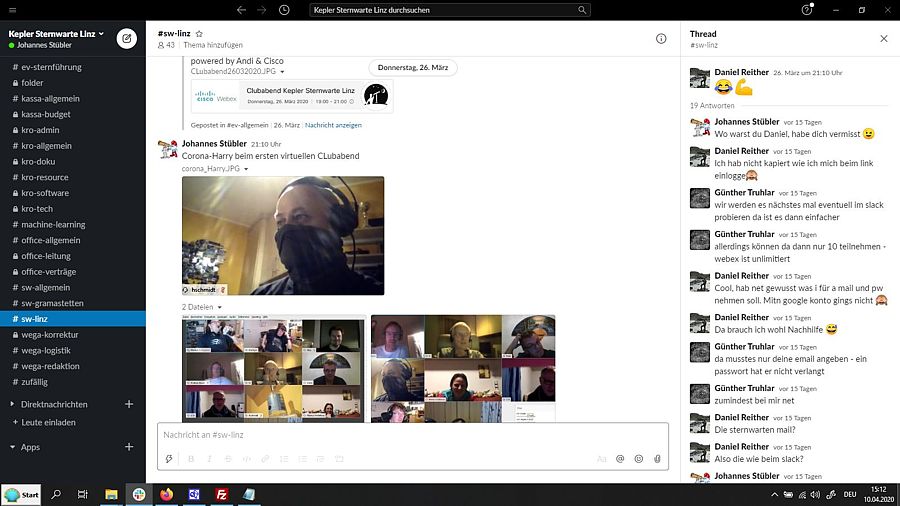Insert a mention with the @ icon
The height and width of the screenshot is (506, 900).
620,459
